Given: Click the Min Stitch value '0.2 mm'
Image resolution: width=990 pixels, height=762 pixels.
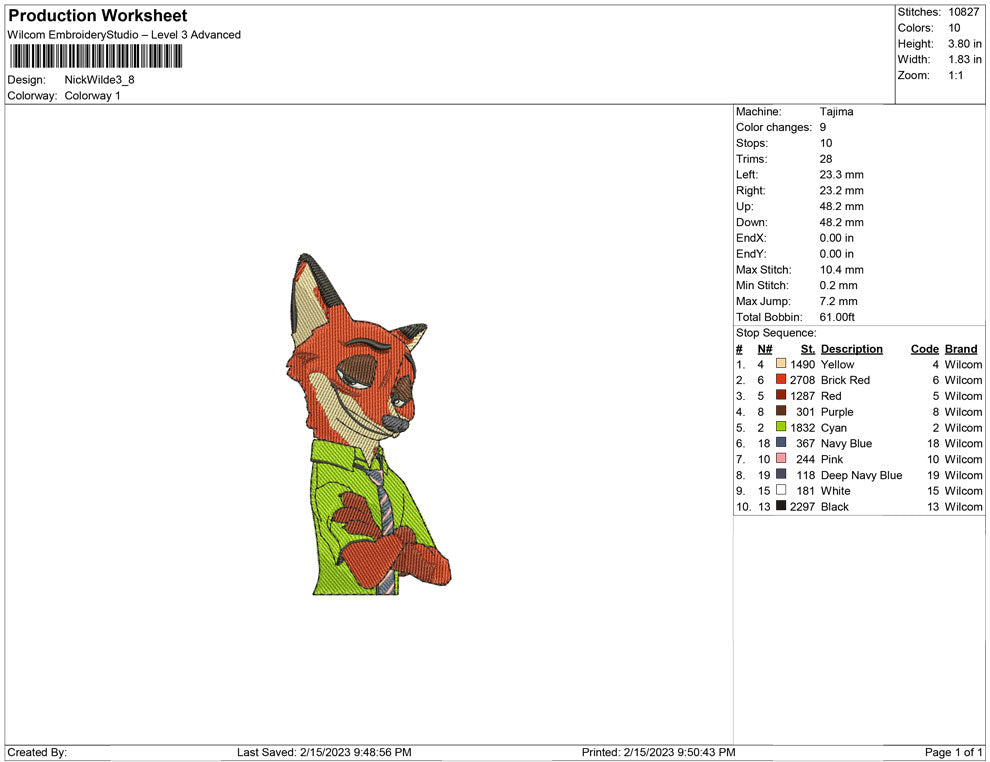Looking at the screenshot, I should (838, 285).
